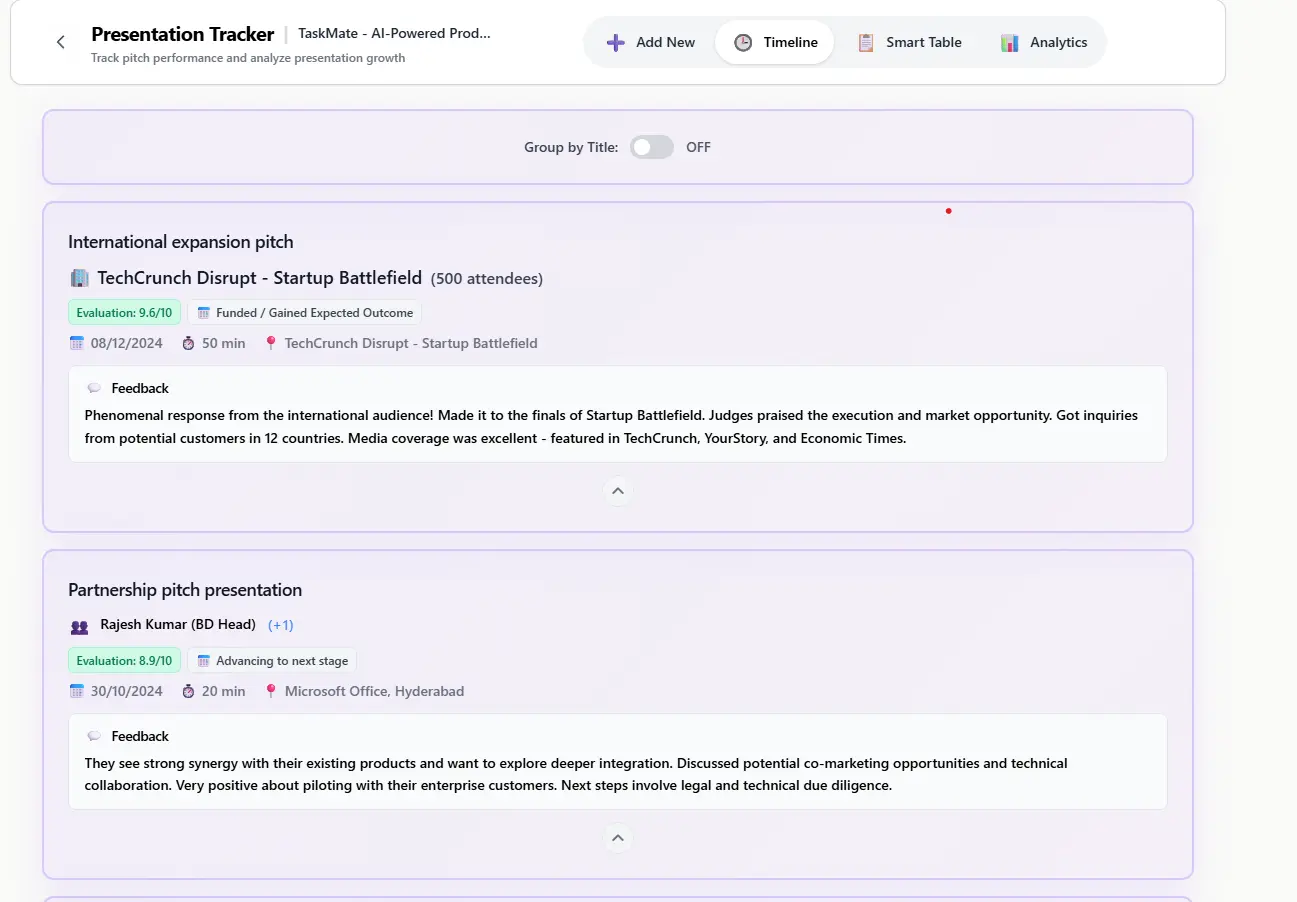This screenshot has width=1297, height=902.
Task: Click the Add New button
Action: (651, 43)
